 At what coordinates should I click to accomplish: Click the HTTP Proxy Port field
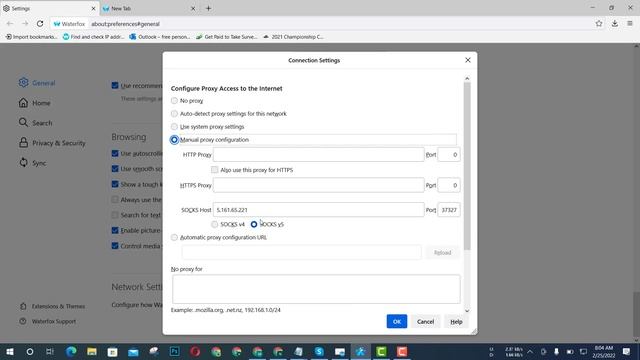pyautogui.click(x=449, y=155)
